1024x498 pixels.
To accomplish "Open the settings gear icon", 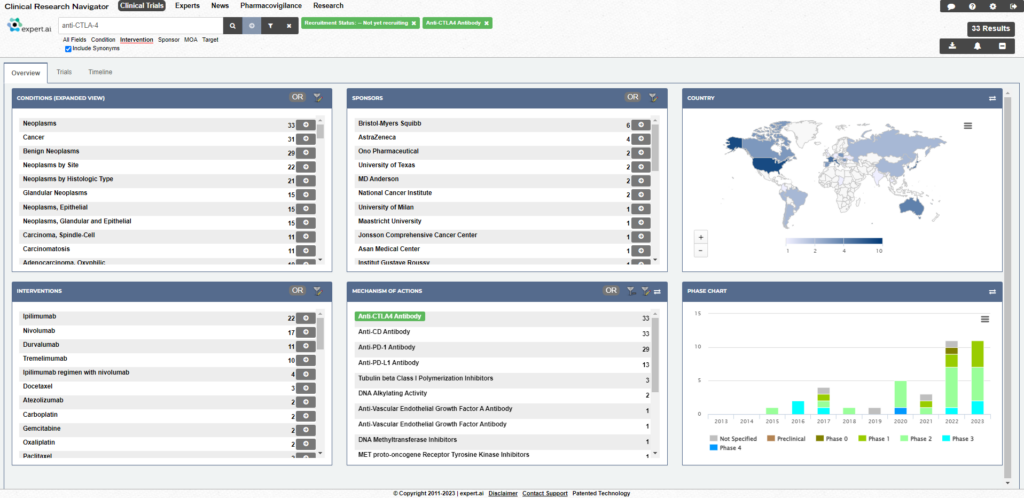I will 993,7.
